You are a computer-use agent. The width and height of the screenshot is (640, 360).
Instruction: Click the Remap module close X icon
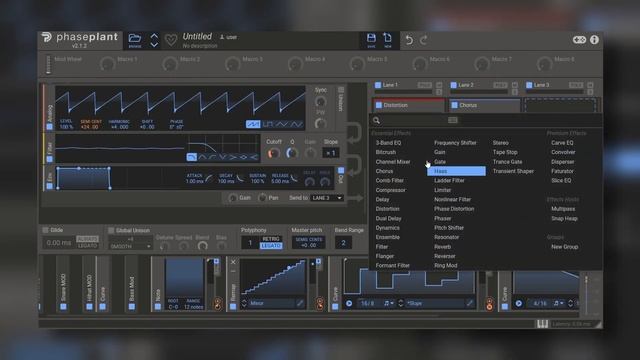click(x=233, y=262)
